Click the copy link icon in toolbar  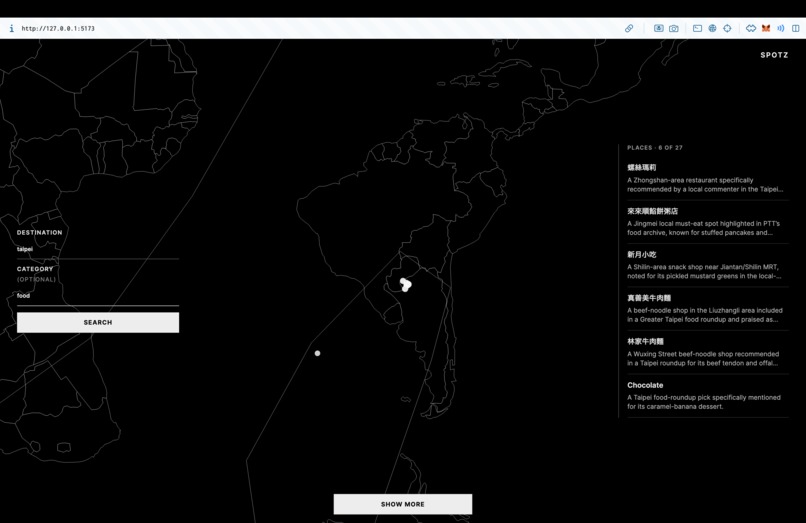(x=629, y=28)
